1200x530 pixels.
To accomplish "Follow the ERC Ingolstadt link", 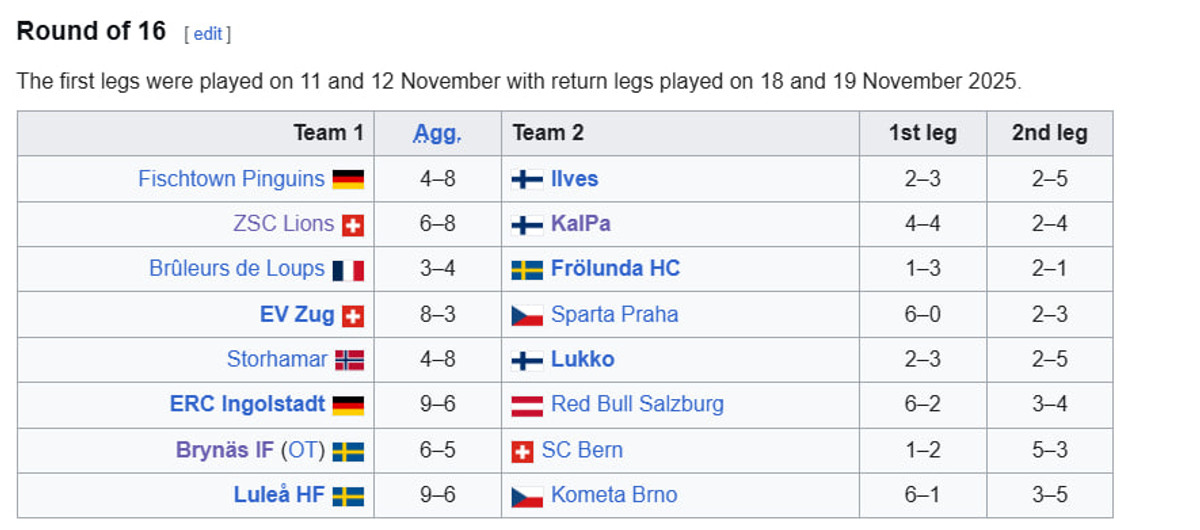I will click(247, 404).
